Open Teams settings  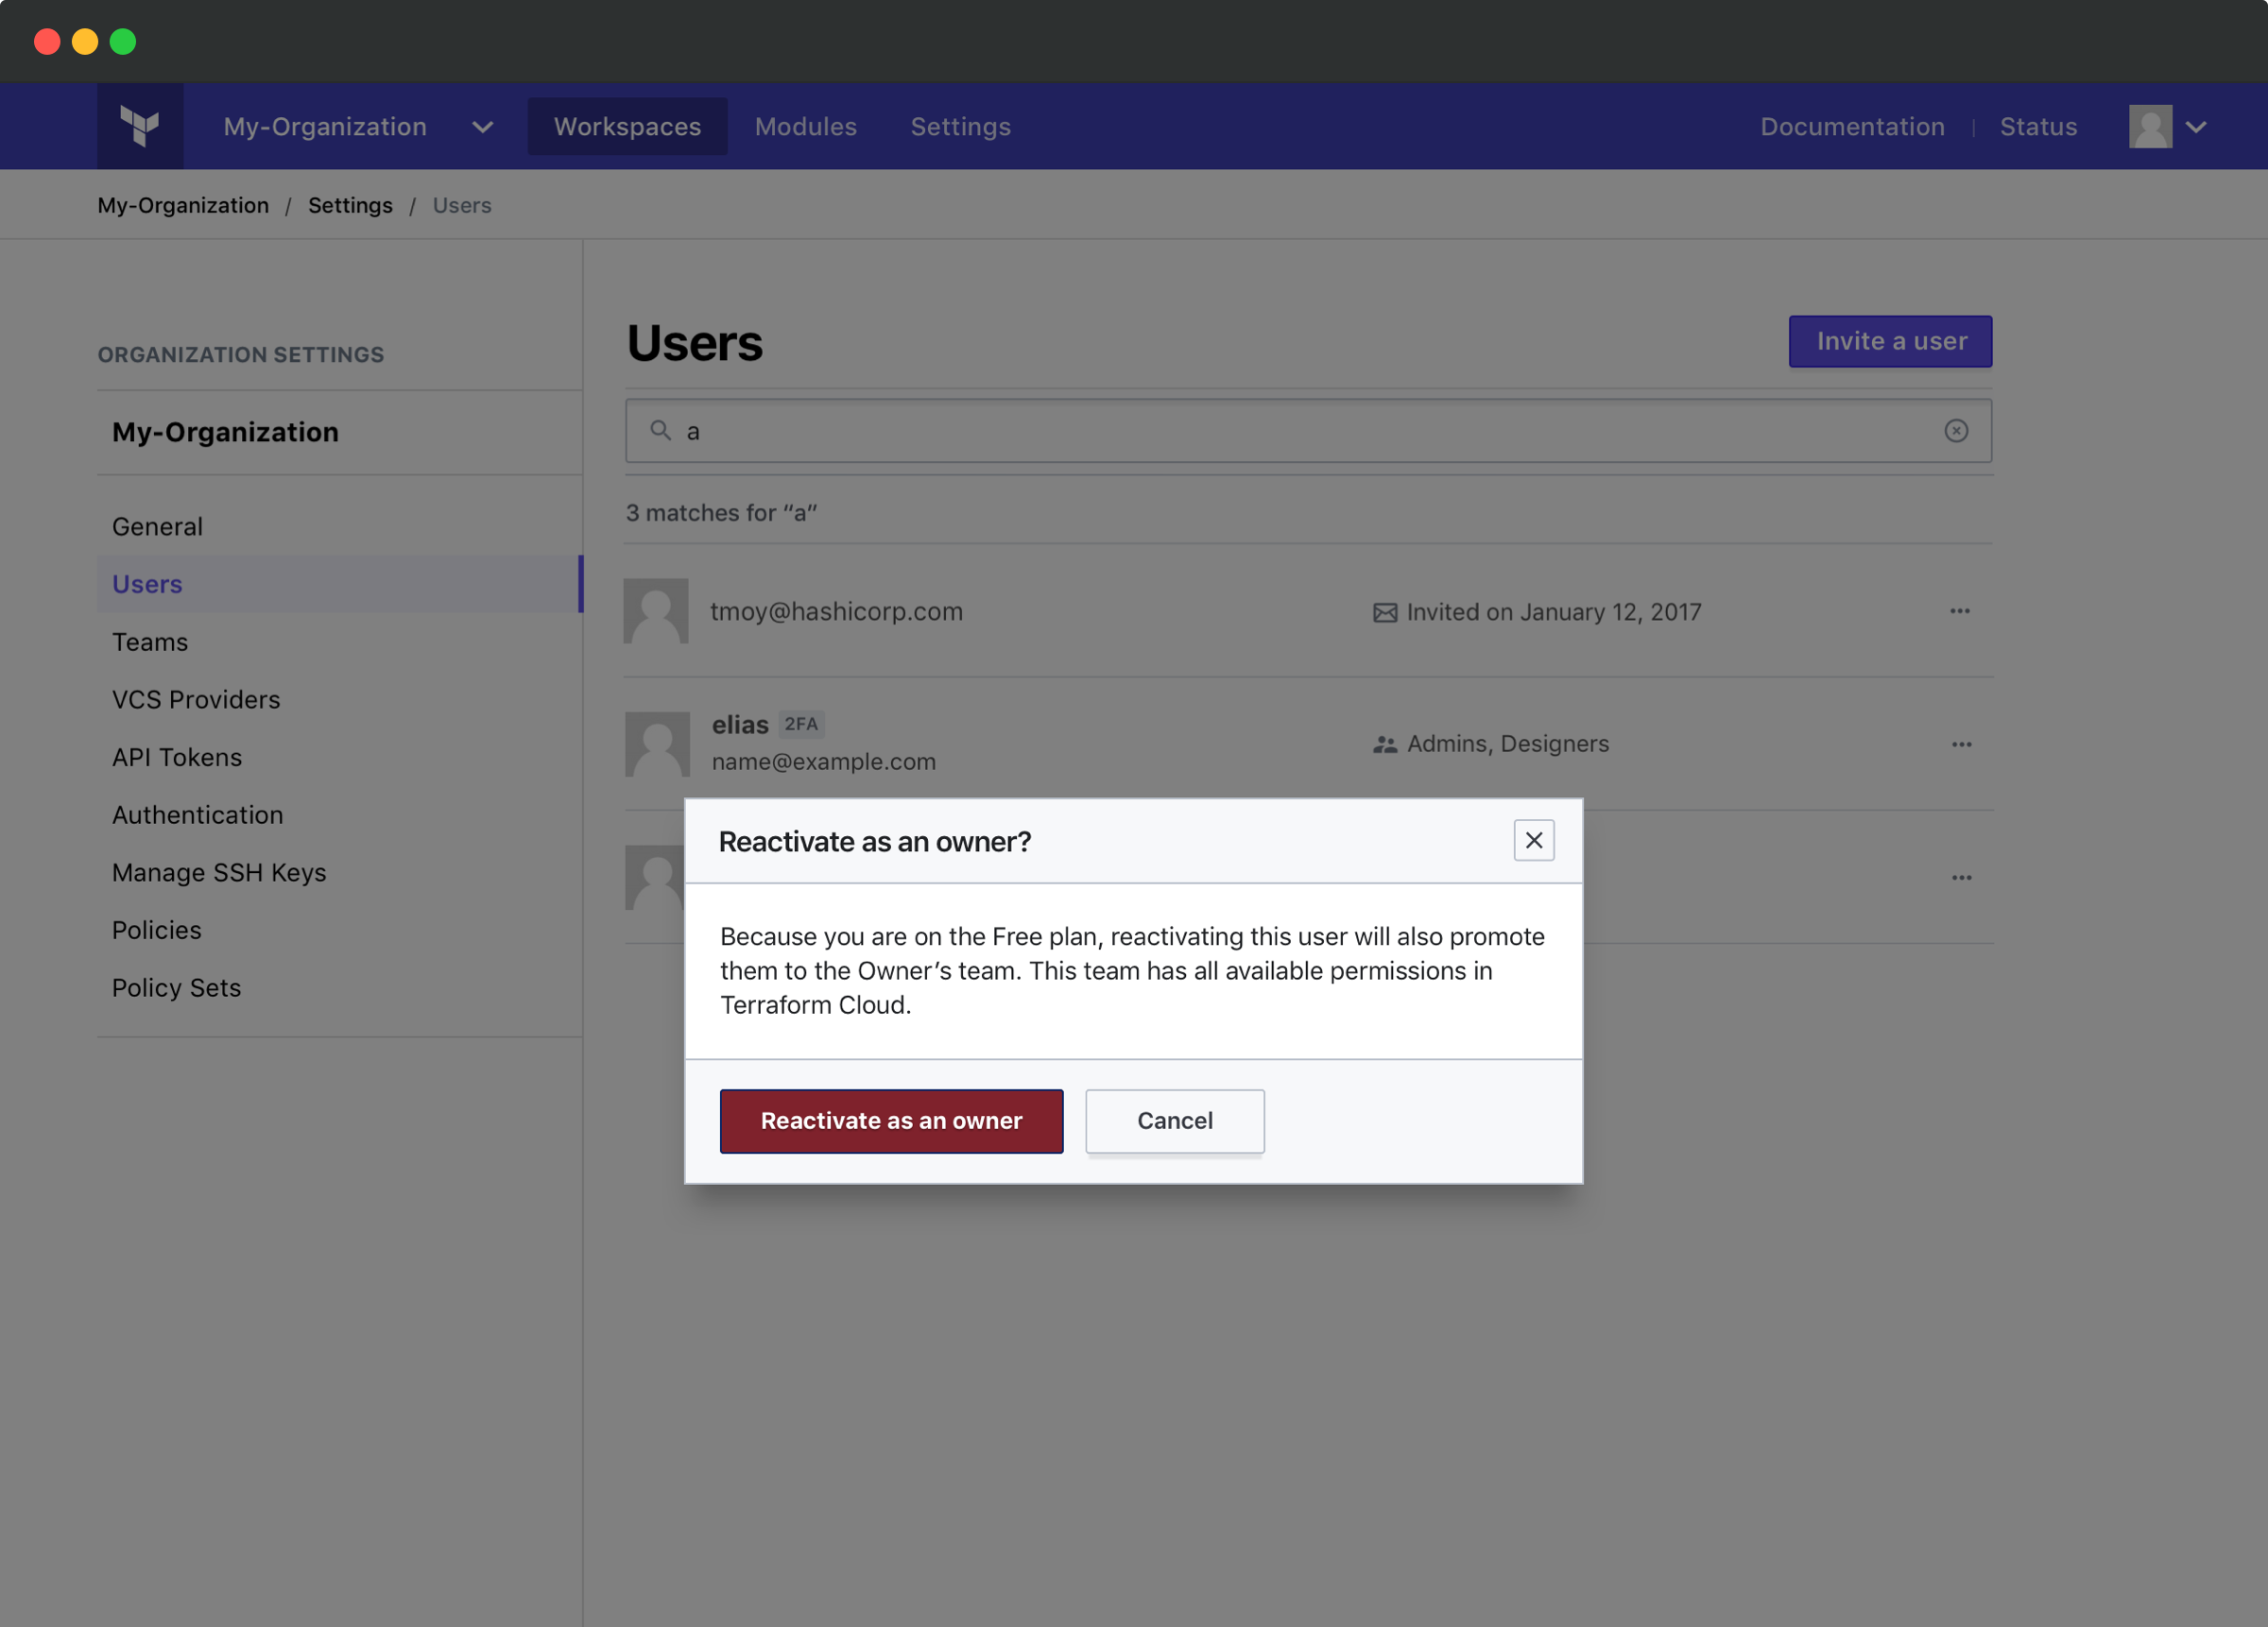[150, 642]
